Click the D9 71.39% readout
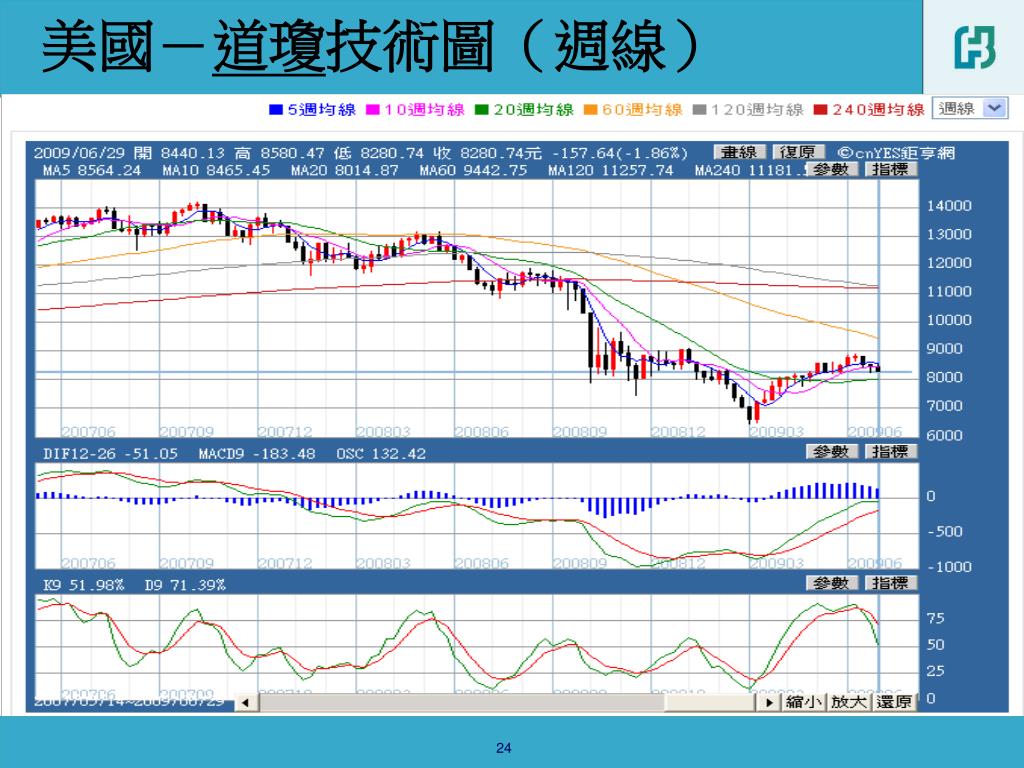1024x768 pixels. click(x=185, y=584)
